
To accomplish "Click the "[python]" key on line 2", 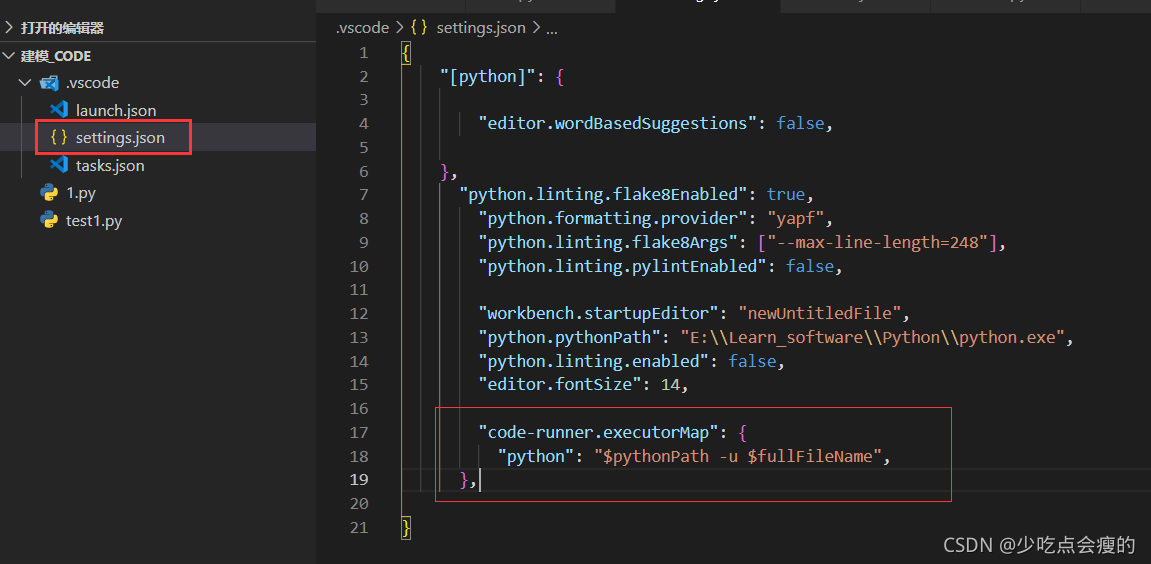I will [488, 76].
